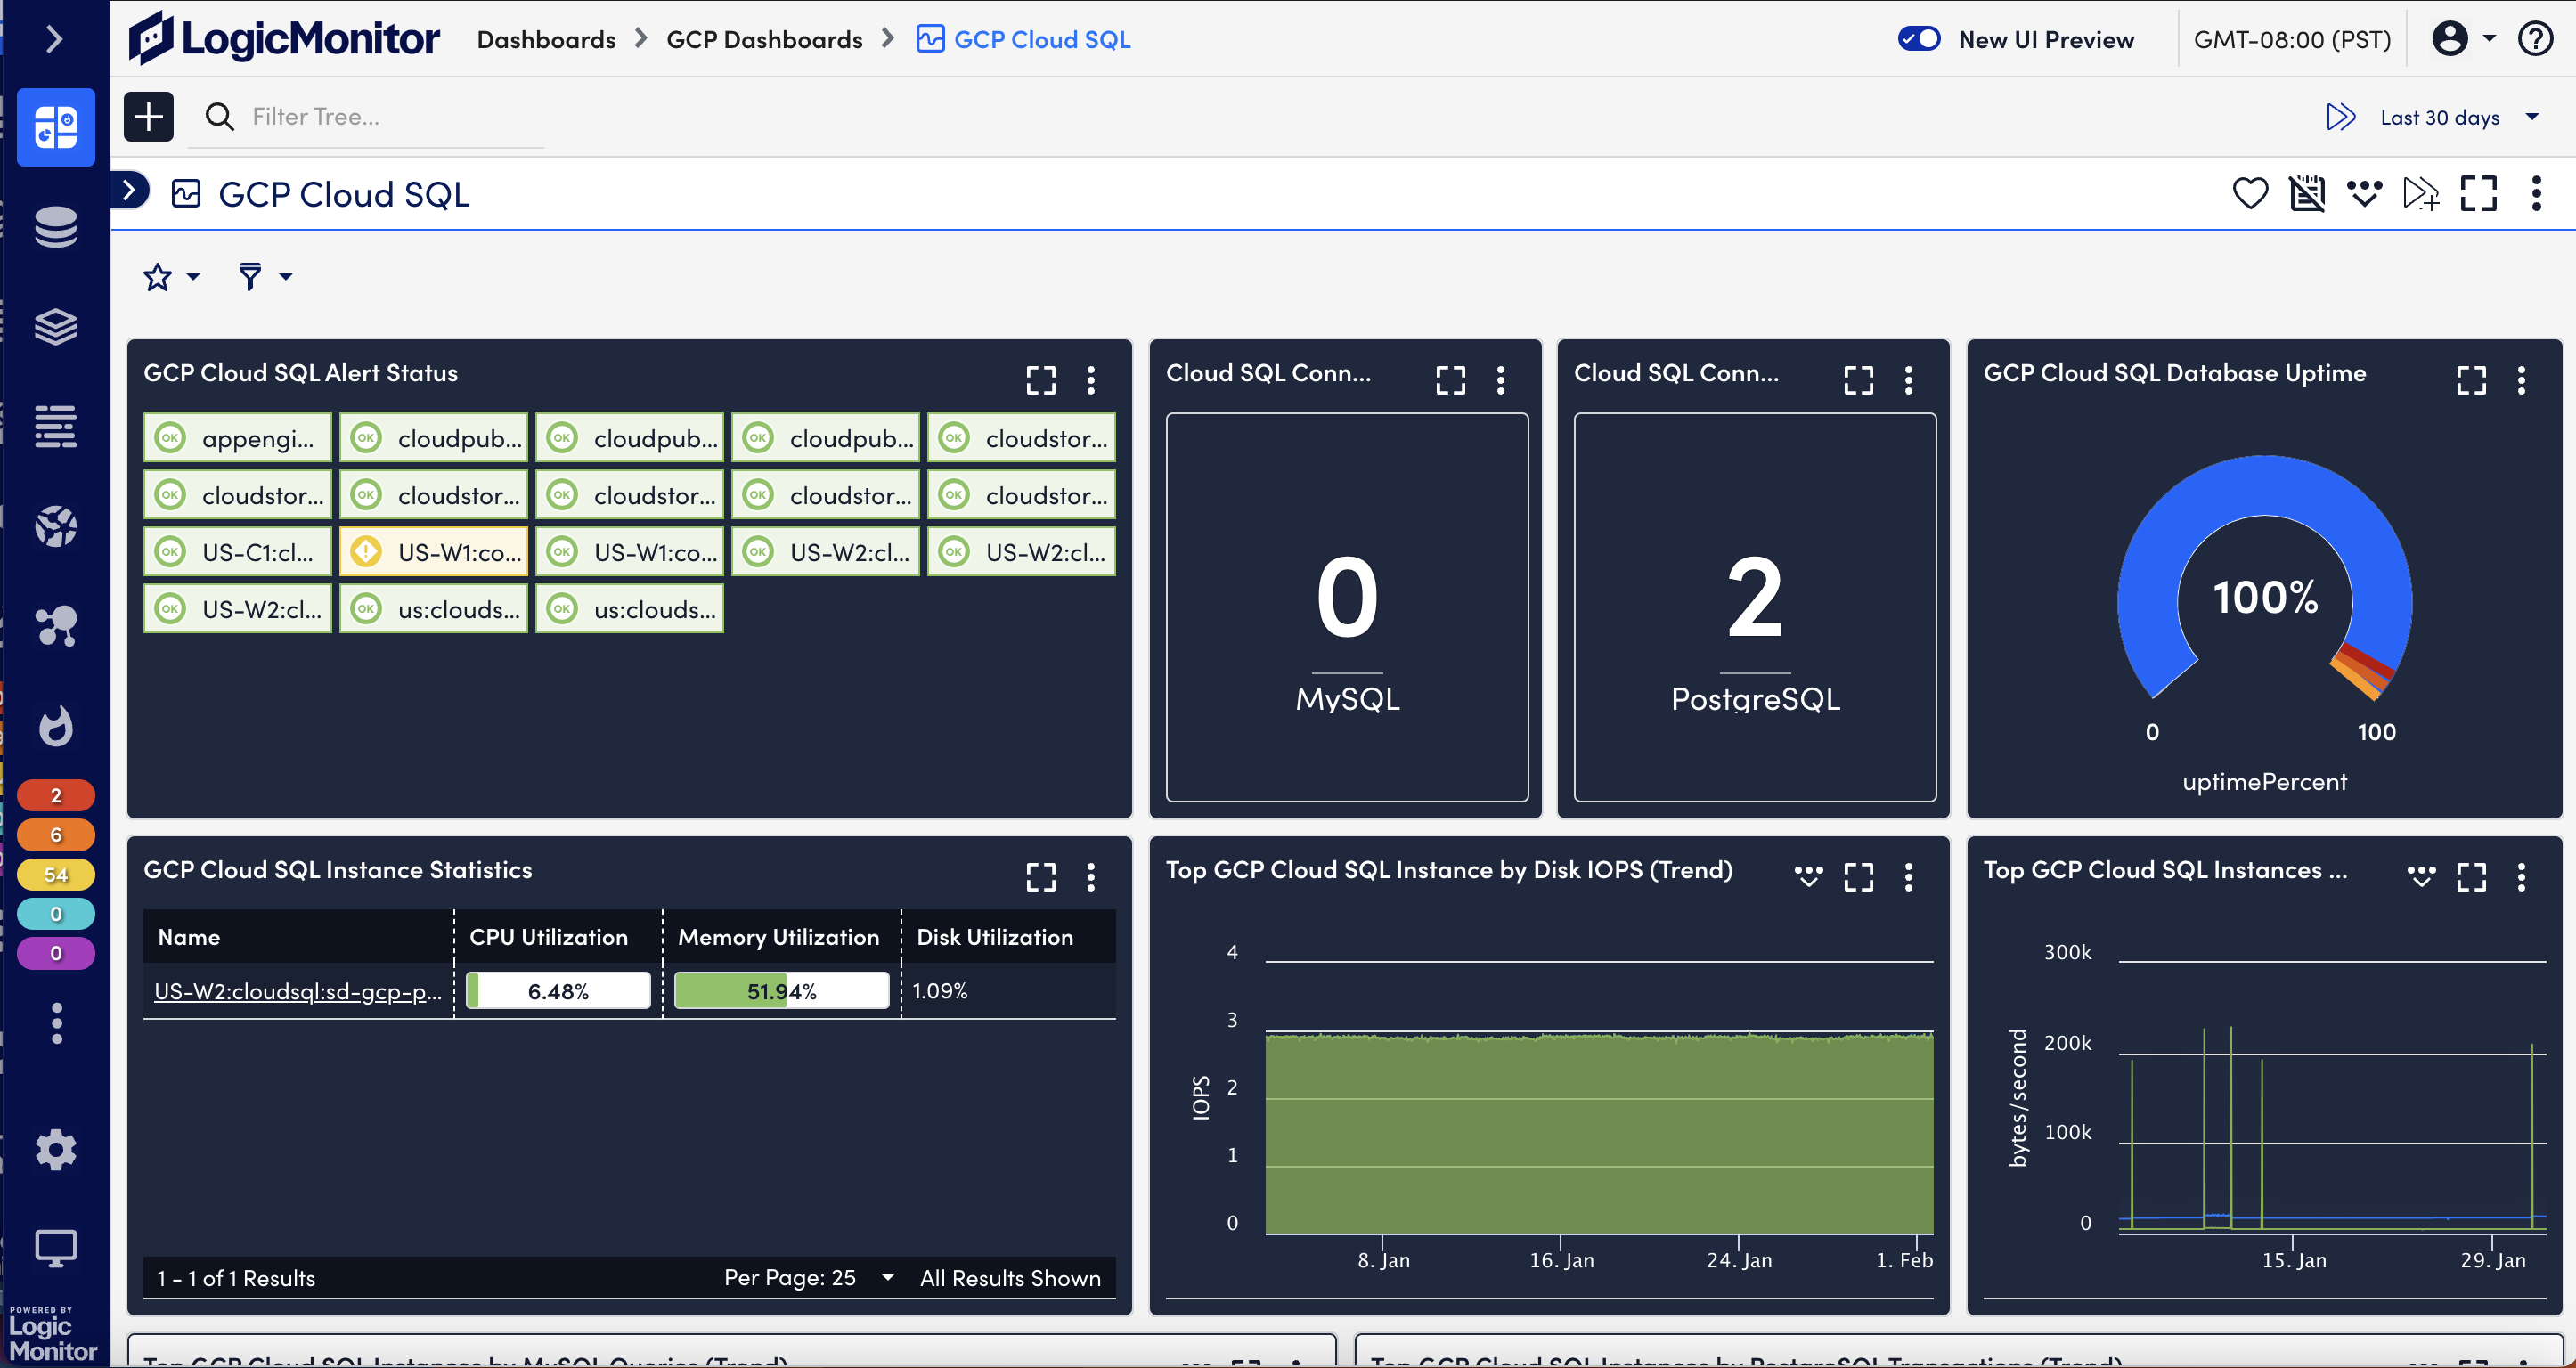Enter fullscreen mode for the dashboard
This screenshot has width=2576, height=1368.
pos(2478,193)
